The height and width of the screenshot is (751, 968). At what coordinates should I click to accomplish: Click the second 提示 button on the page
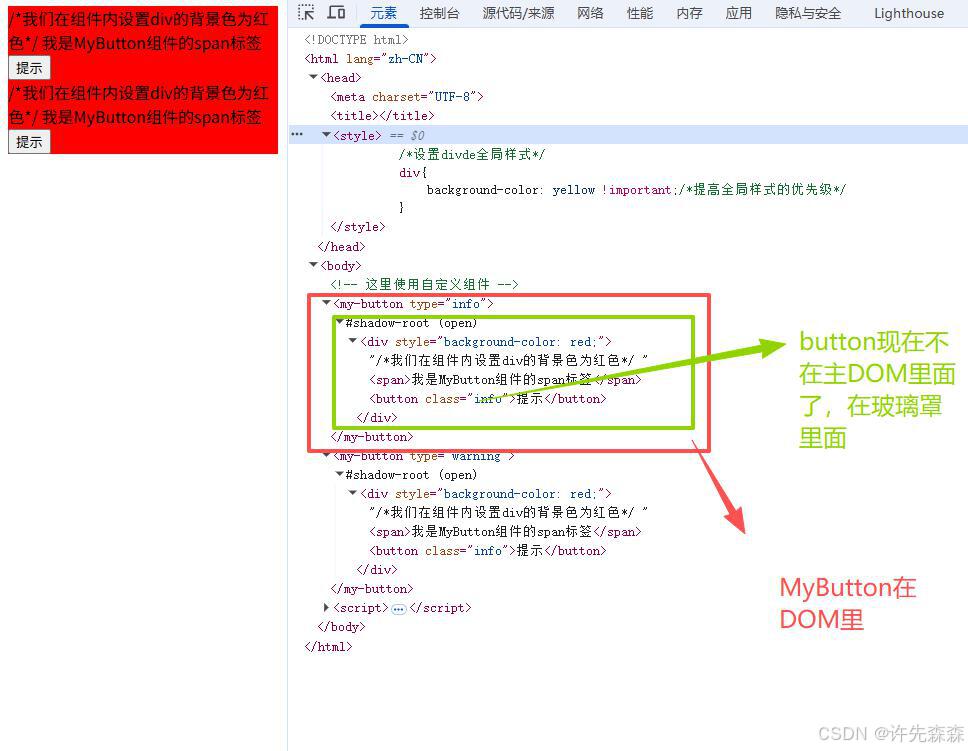(29, 142)
